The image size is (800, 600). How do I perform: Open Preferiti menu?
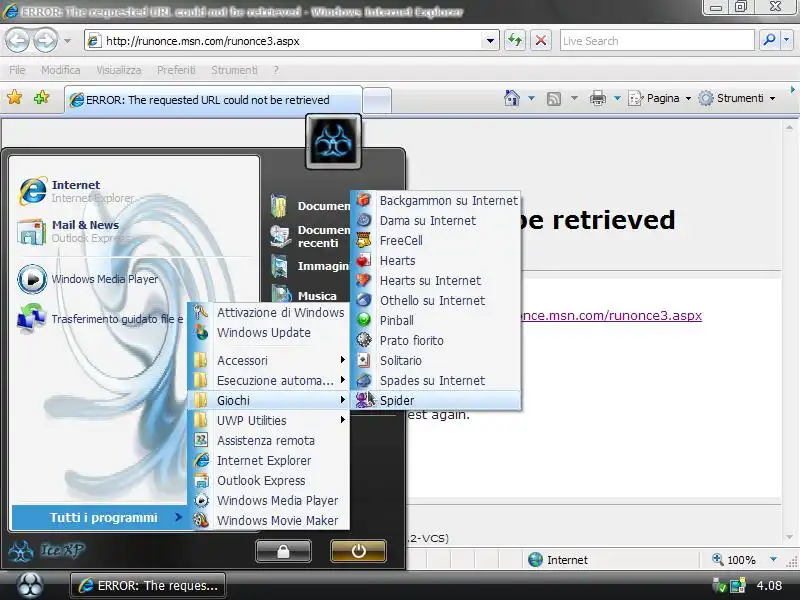coord(176,70)
